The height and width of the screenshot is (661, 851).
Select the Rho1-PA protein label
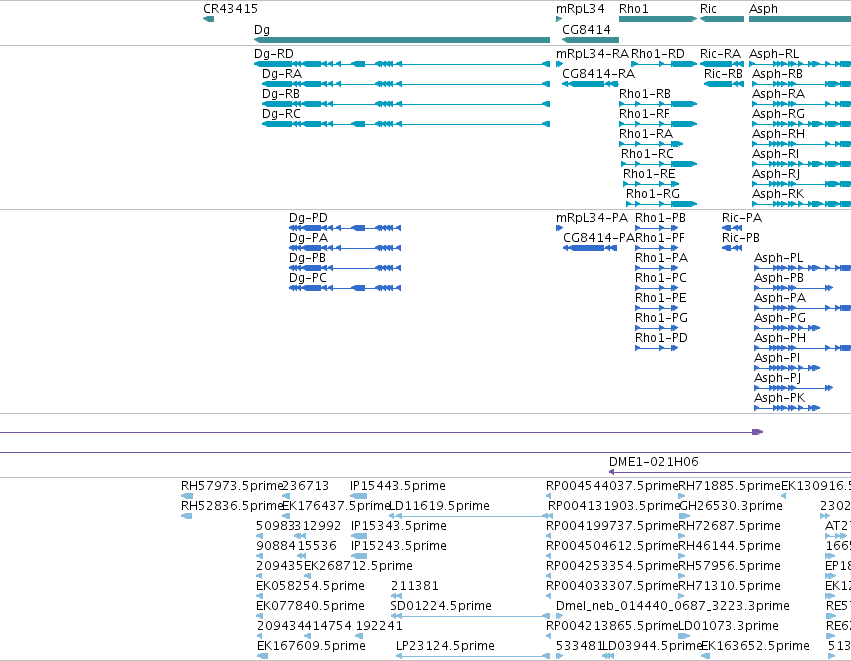click(x=661, y=258)
